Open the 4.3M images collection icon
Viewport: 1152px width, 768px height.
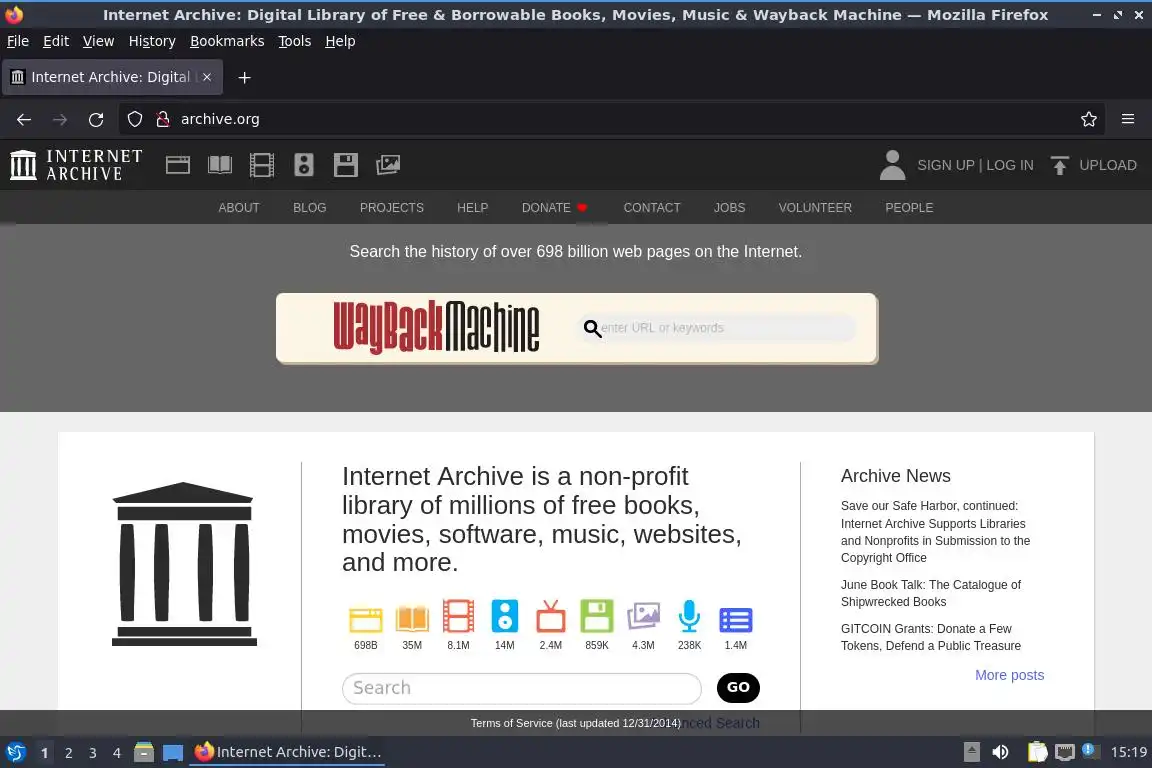[643, 616]
